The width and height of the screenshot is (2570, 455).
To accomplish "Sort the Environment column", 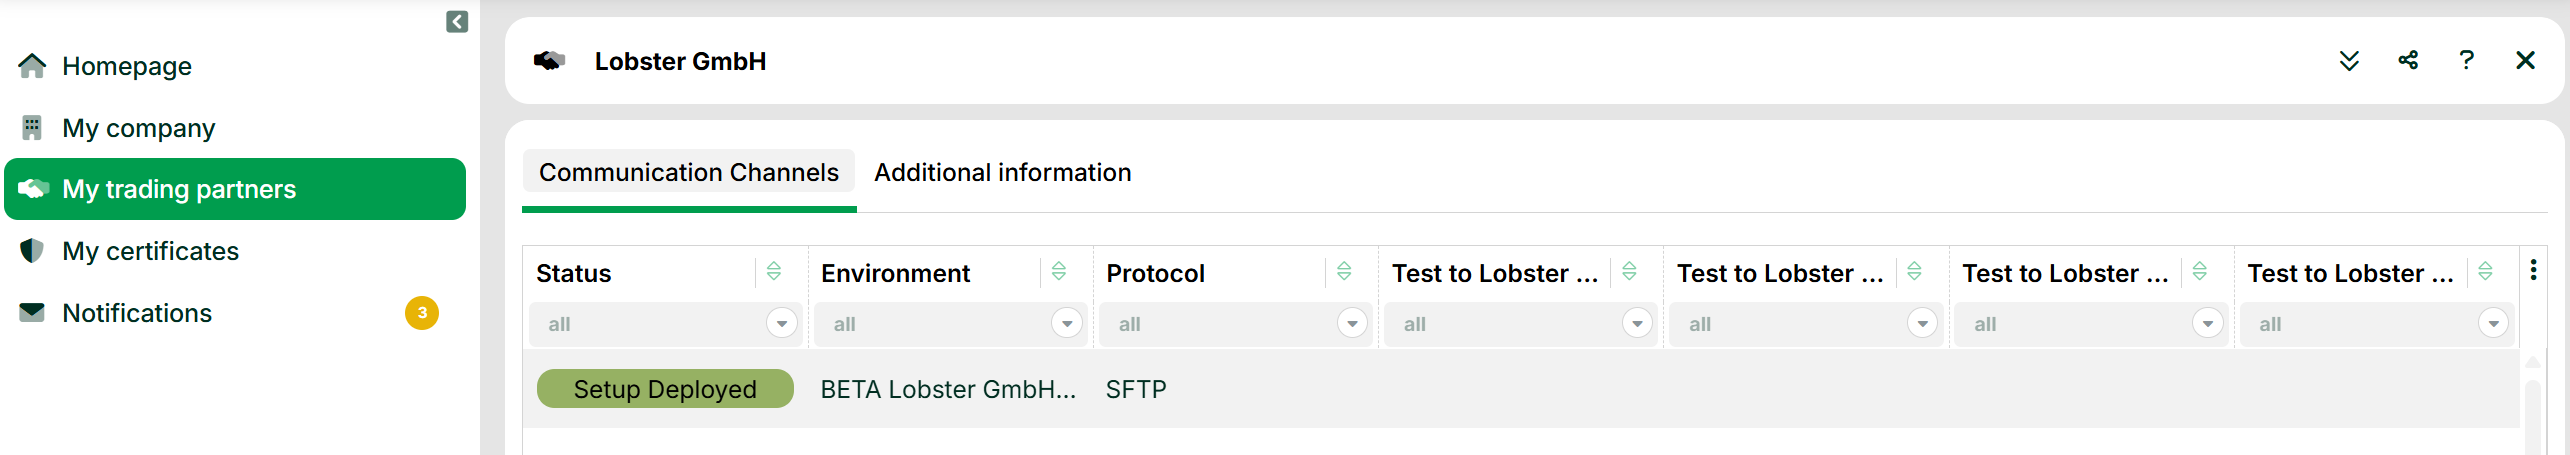I will click(1059, 271).
